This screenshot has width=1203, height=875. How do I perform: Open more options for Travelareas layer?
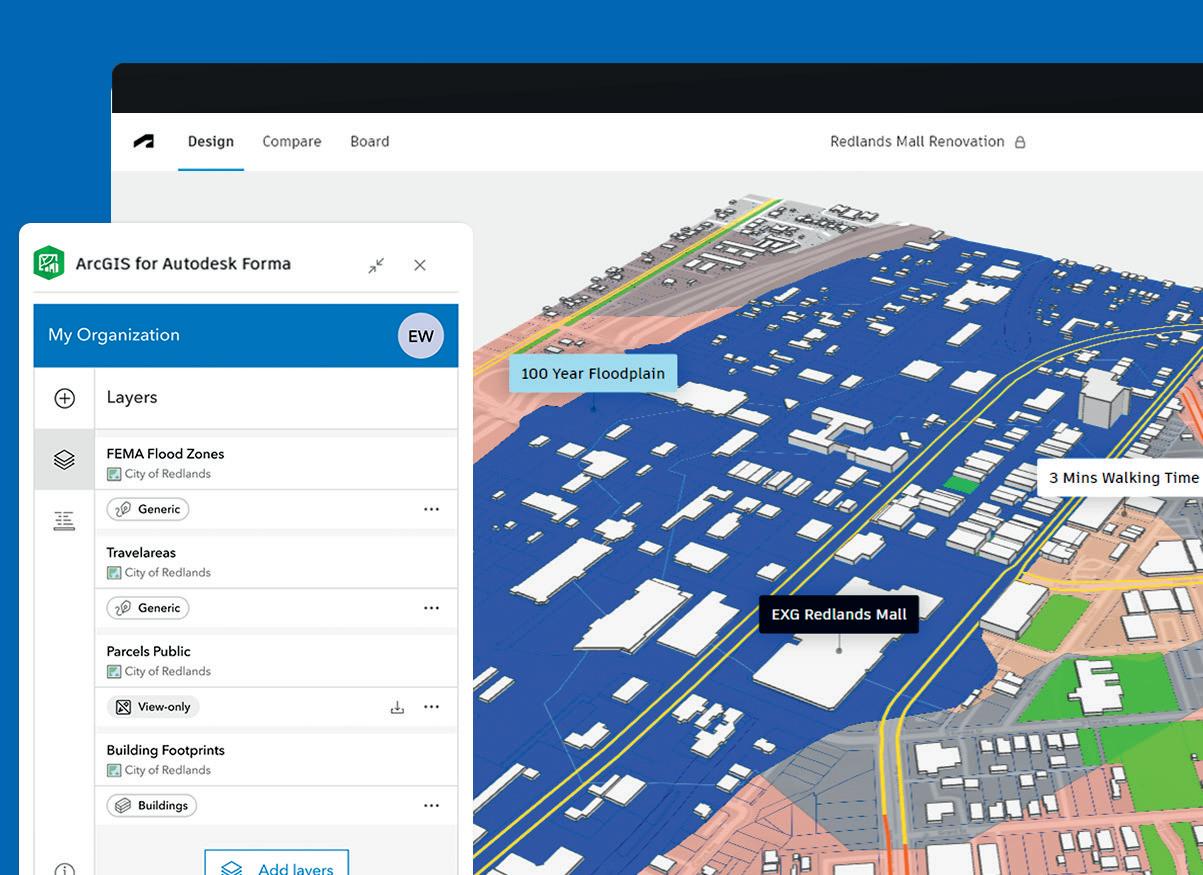click(431, 608)
